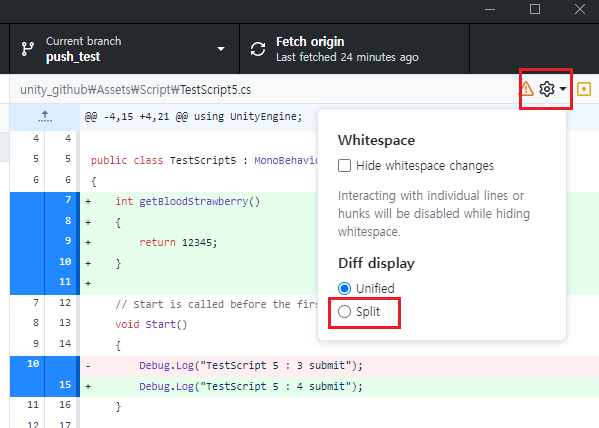Click the added Debug.Log '4 submit' line

tap(251, 386)
